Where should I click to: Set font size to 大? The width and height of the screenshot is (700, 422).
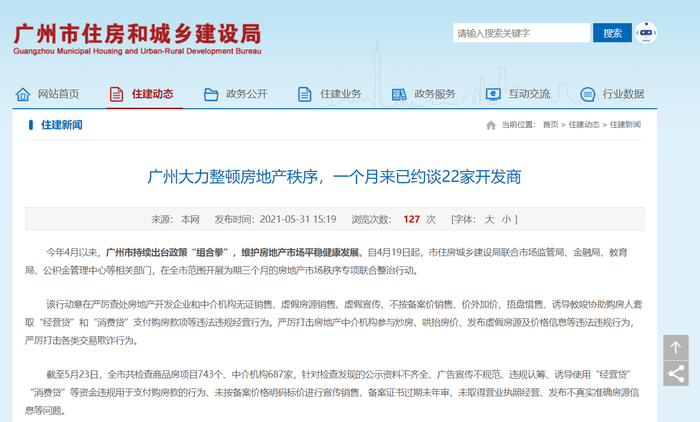pyautogui.click(x=489, y=219)
